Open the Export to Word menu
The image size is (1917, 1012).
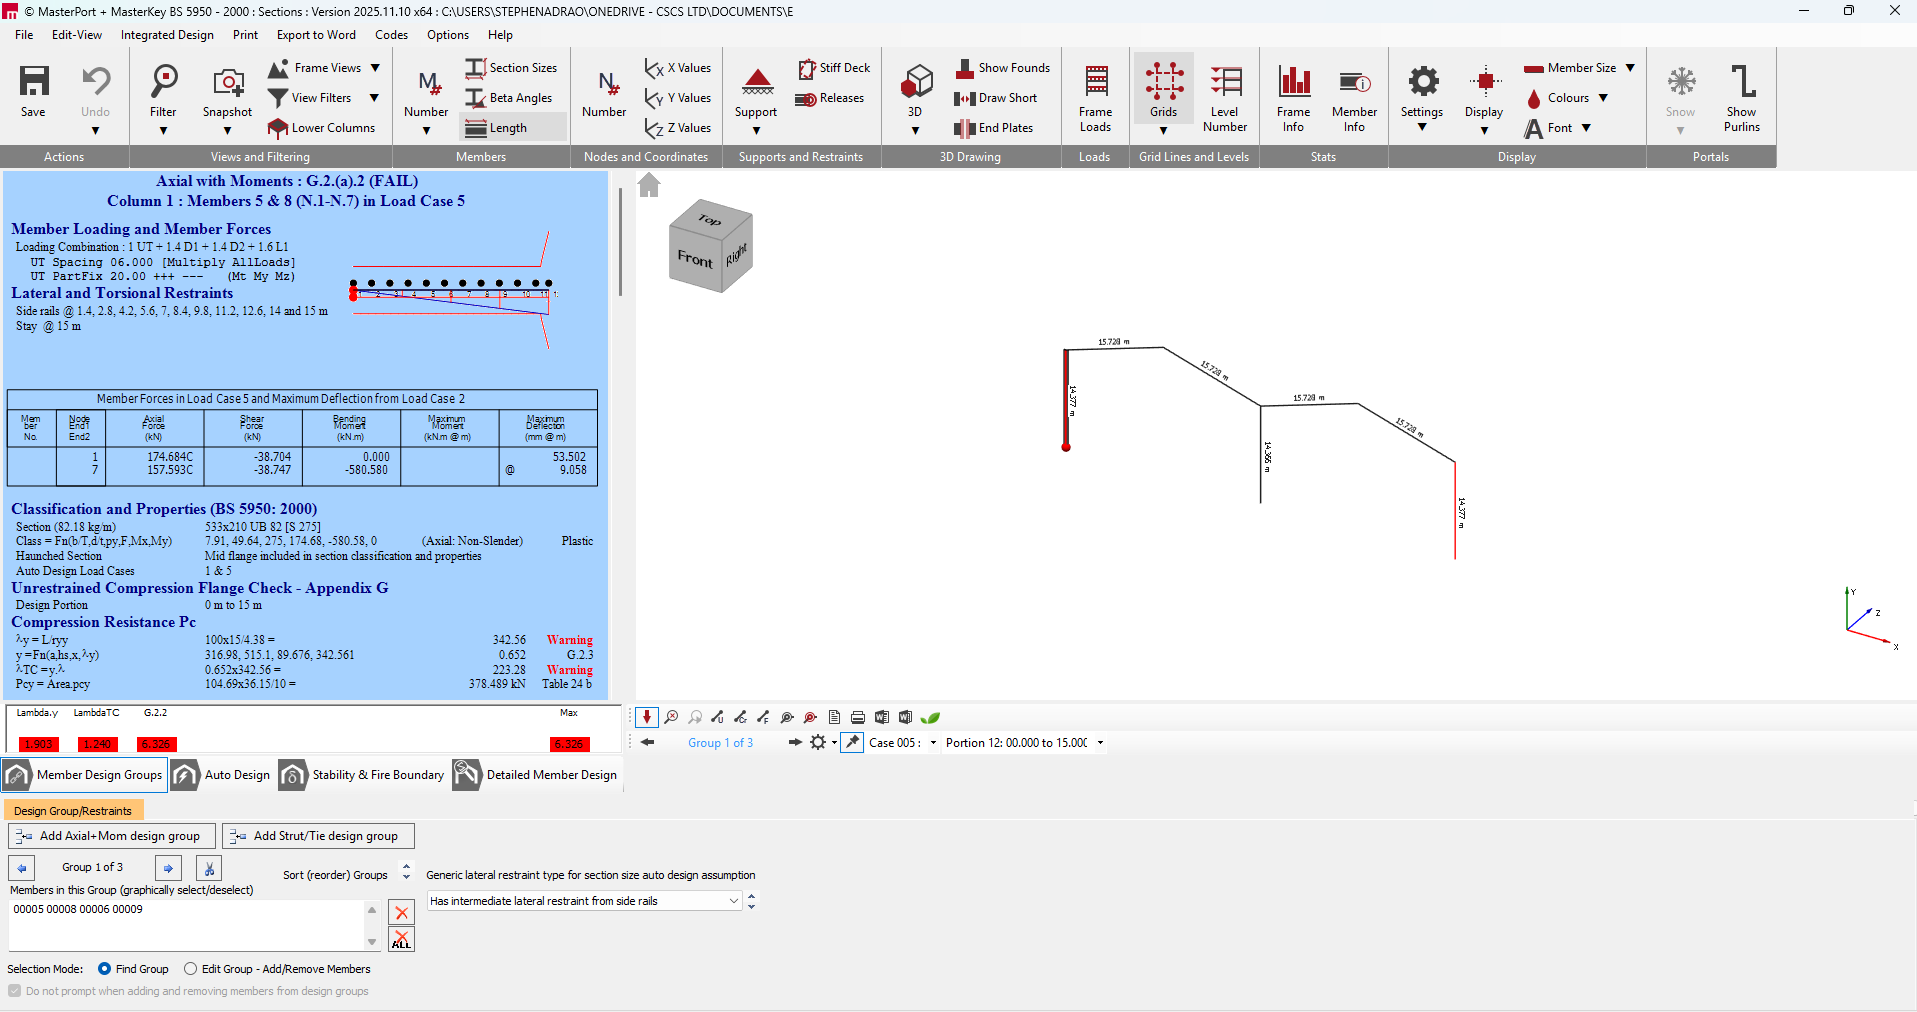316,35
